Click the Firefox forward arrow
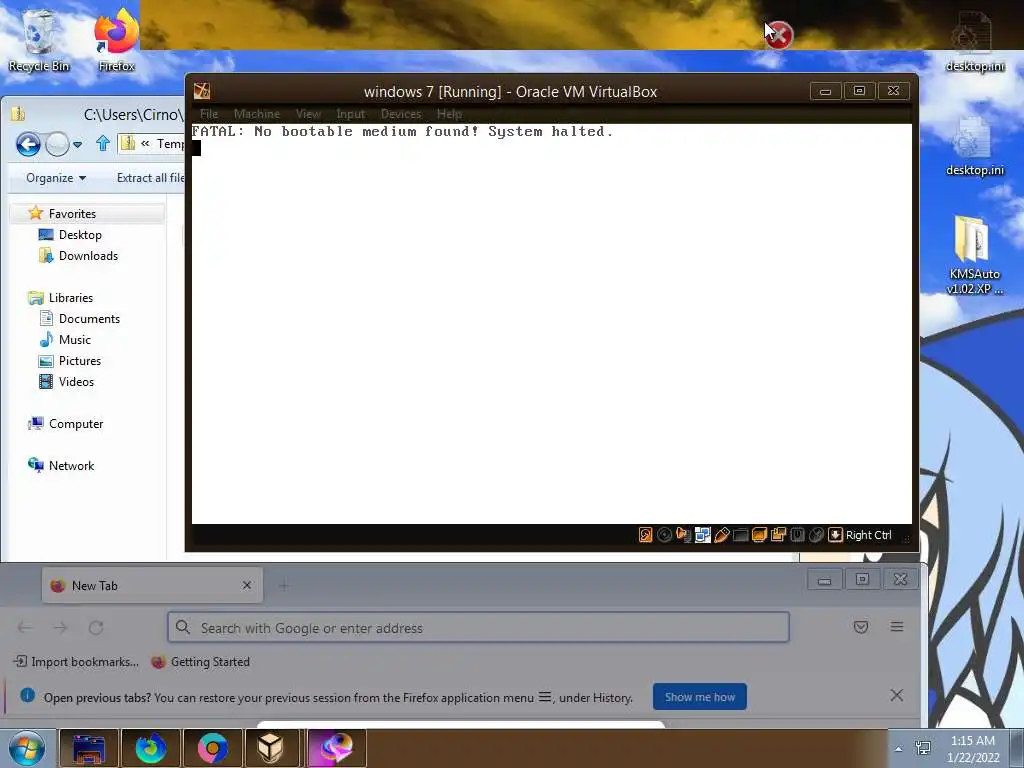Image resolution: width=1024 pixels, height=768 pixels. (x=60, y=628)
